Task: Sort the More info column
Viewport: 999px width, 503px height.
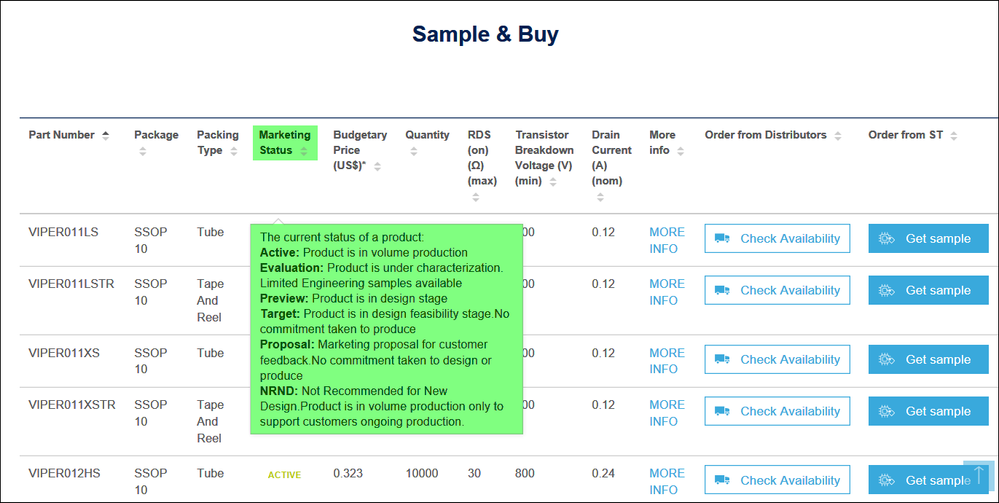Action: pyautogui.click(x=680, y=151)
